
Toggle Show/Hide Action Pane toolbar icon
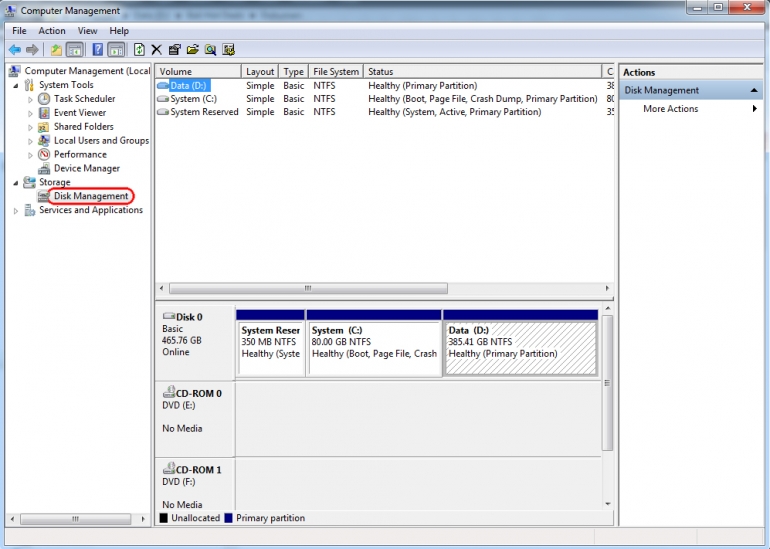pyautogui.click(x=116, y=50)
